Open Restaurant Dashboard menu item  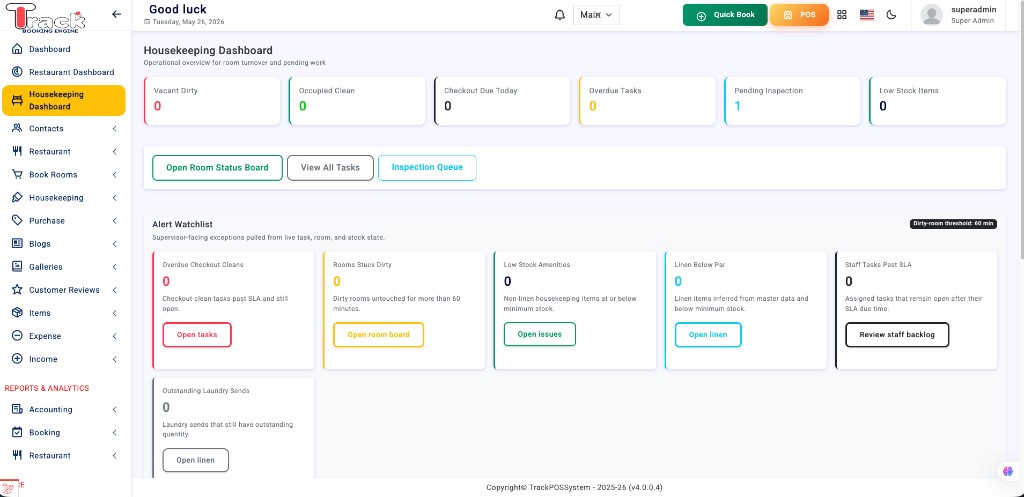(63, 72)
